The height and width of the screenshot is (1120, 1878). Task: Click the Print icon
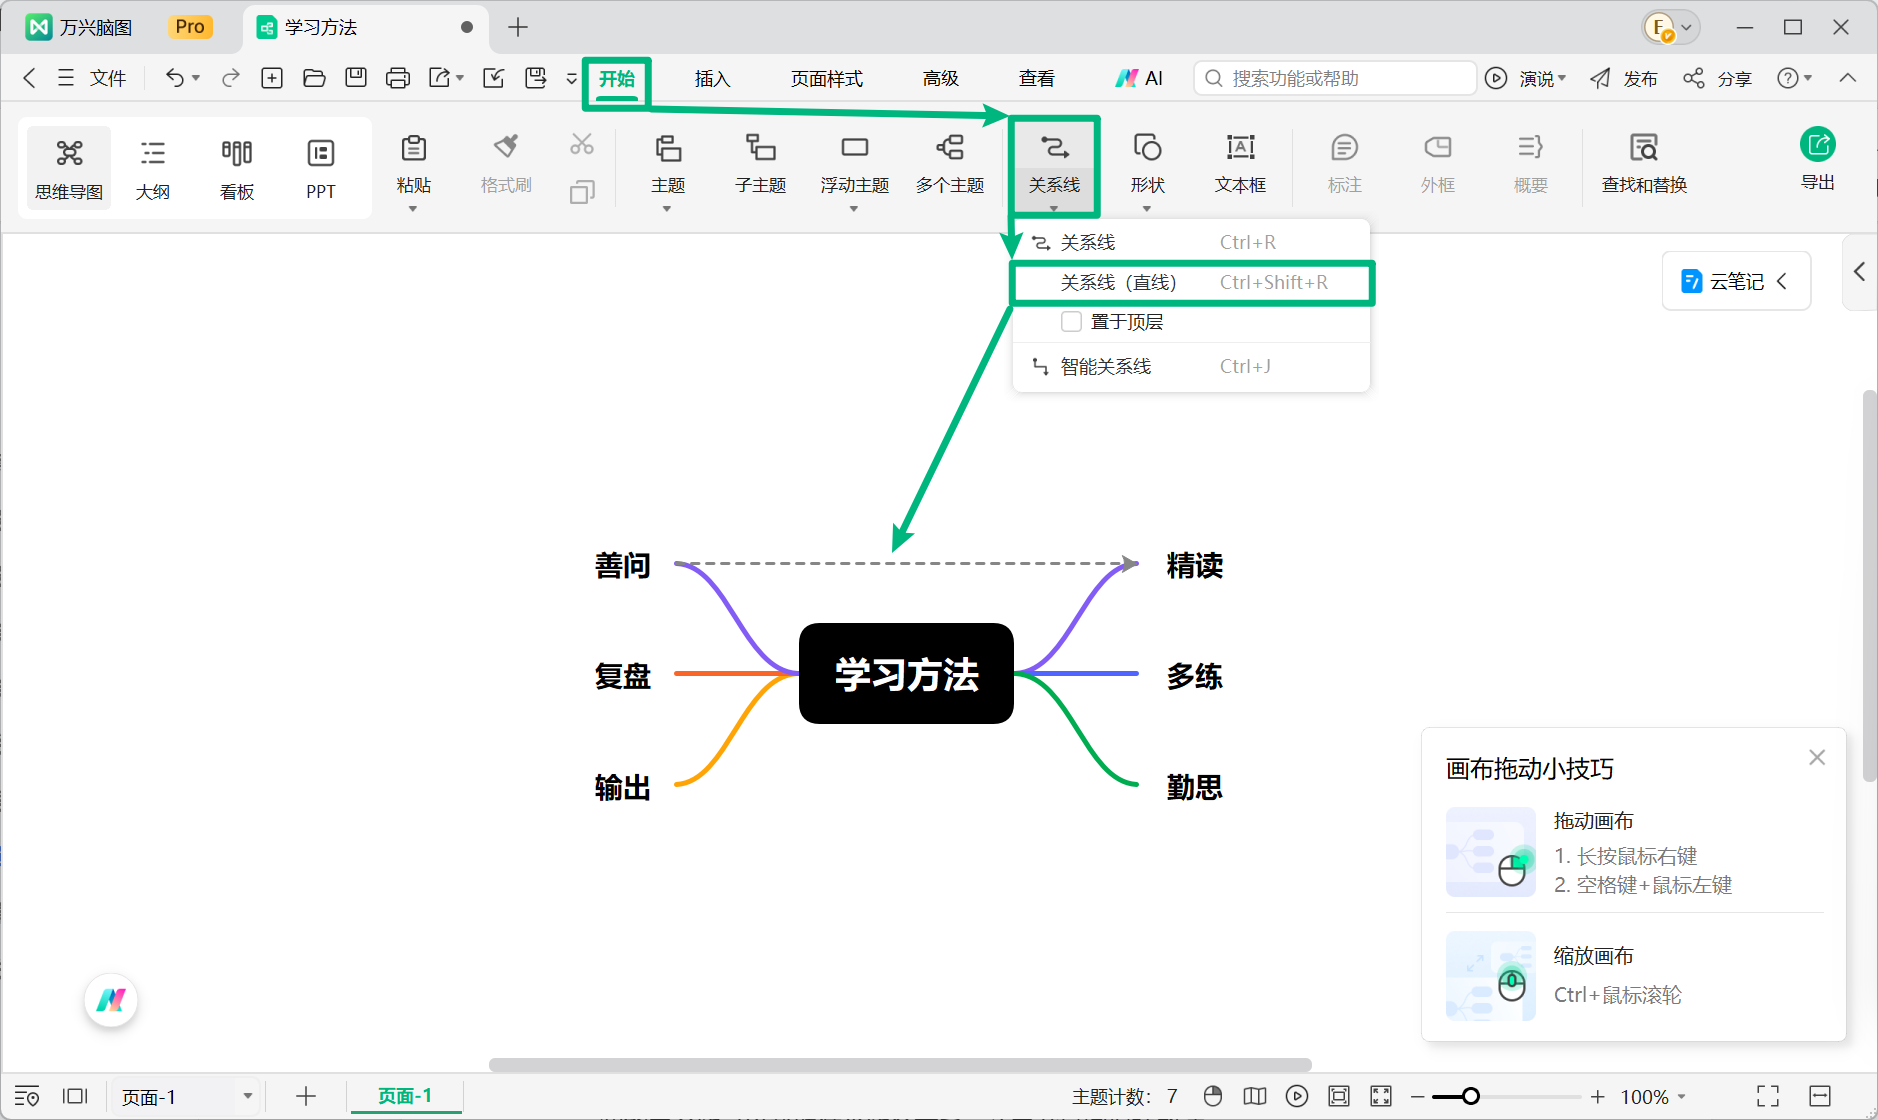[398, 78]
